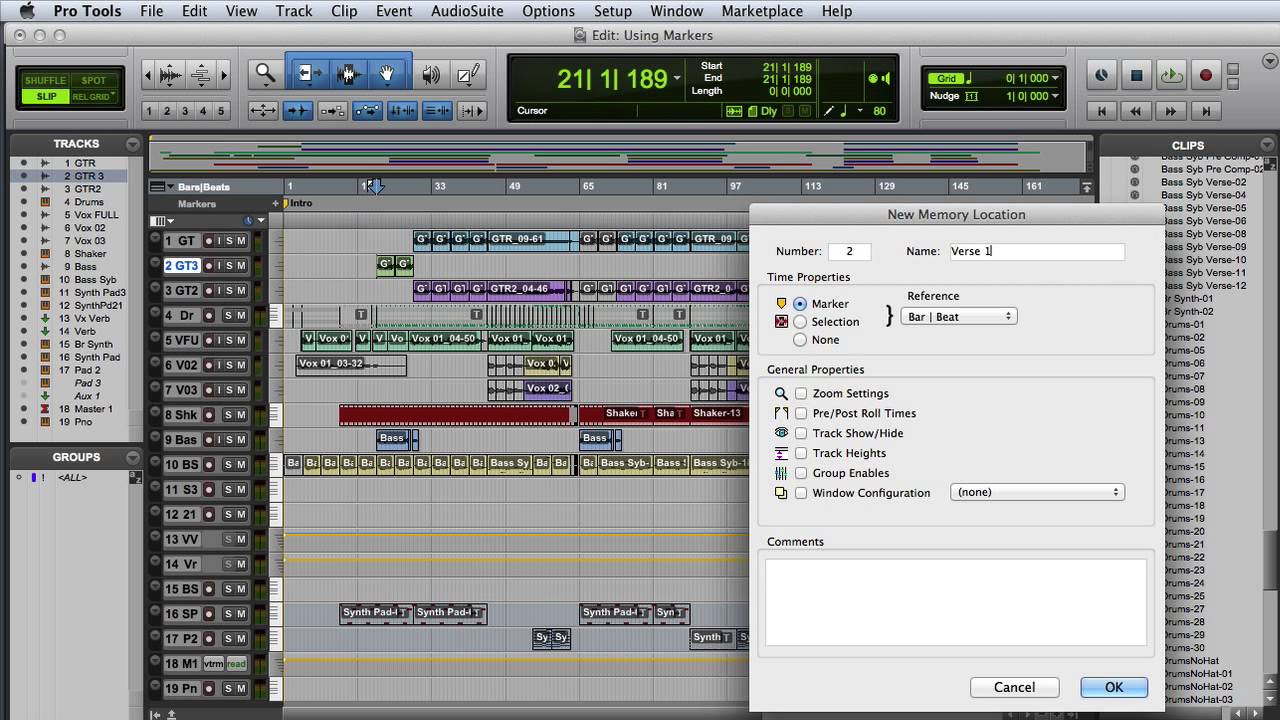Toggle Automation Follows Edit button
This screenshot has width=1280, height=720.
(367, 111)
